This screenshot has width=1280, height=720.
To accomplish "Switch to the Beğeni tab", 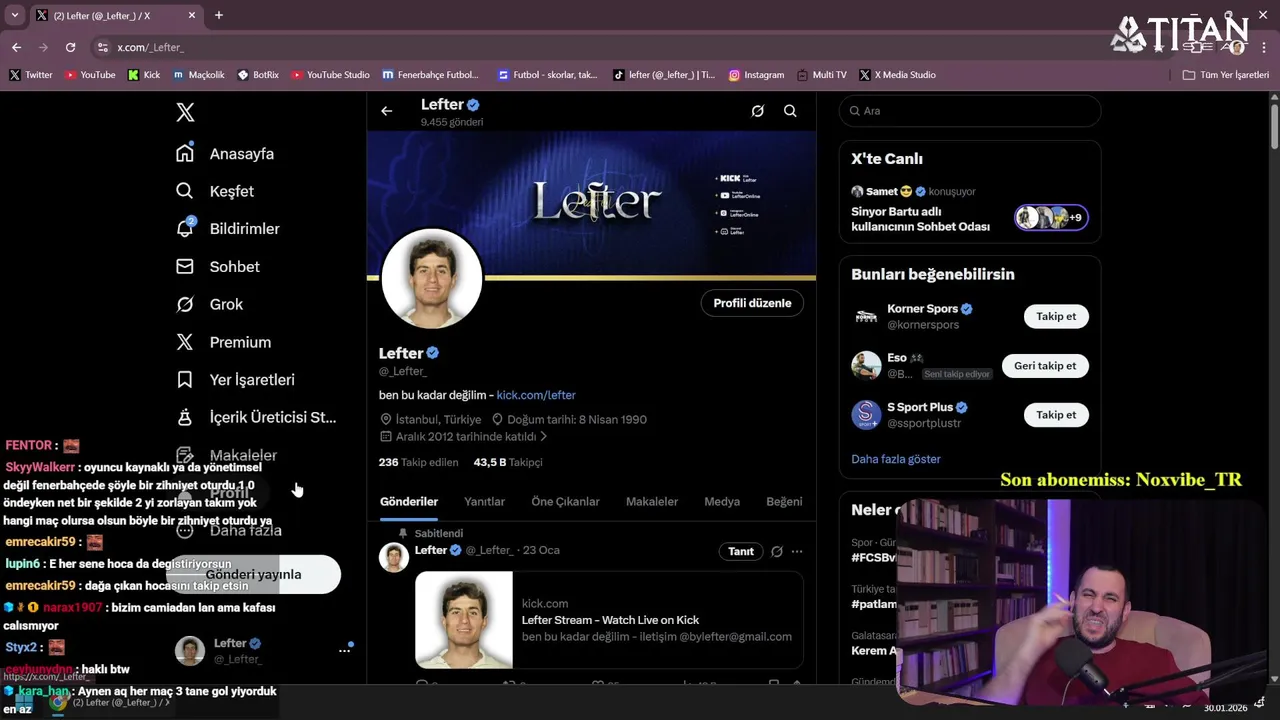I will point(784,502).
